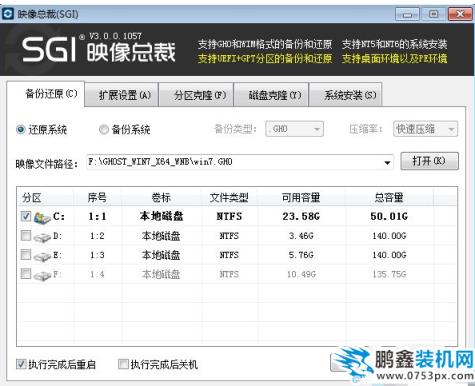The image size is (475, 386).
Task: Click the 1:3 sequence number cell
Action: pyautogui.click(x=97, y=255)
